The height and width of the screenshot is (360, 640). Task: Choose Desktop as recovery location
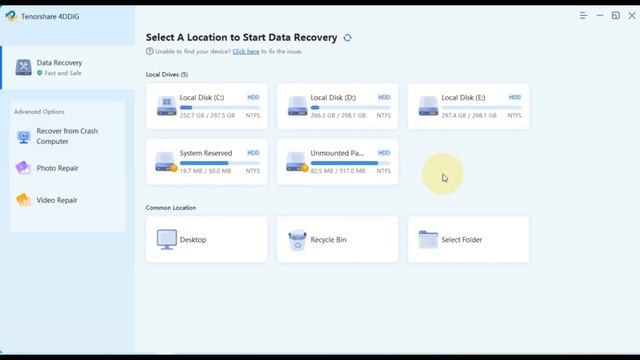[207, 240]
